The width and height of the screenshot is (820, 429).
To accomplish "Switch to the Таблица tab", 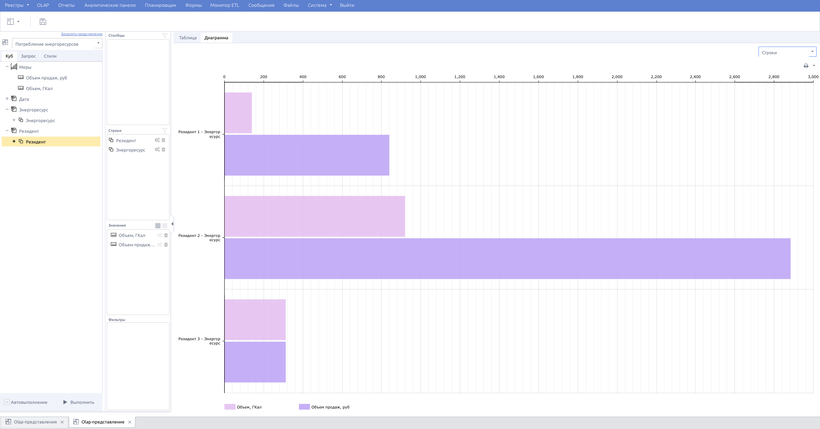I will tap(187, 38).
